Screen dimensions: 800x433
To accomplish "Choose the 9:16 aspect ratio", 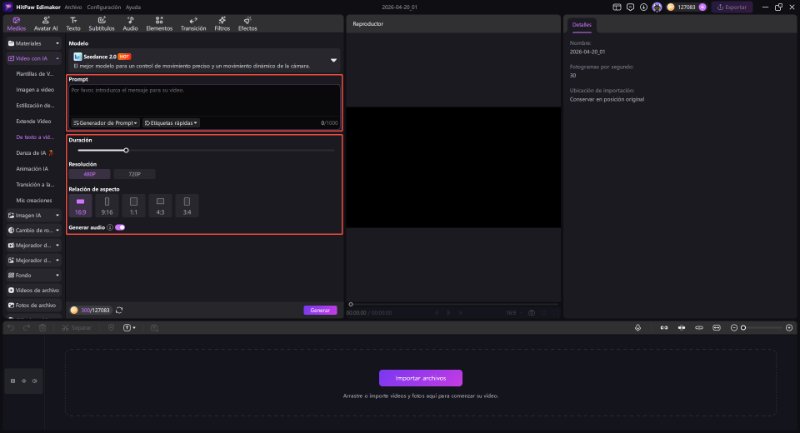I will coord(108,206).
